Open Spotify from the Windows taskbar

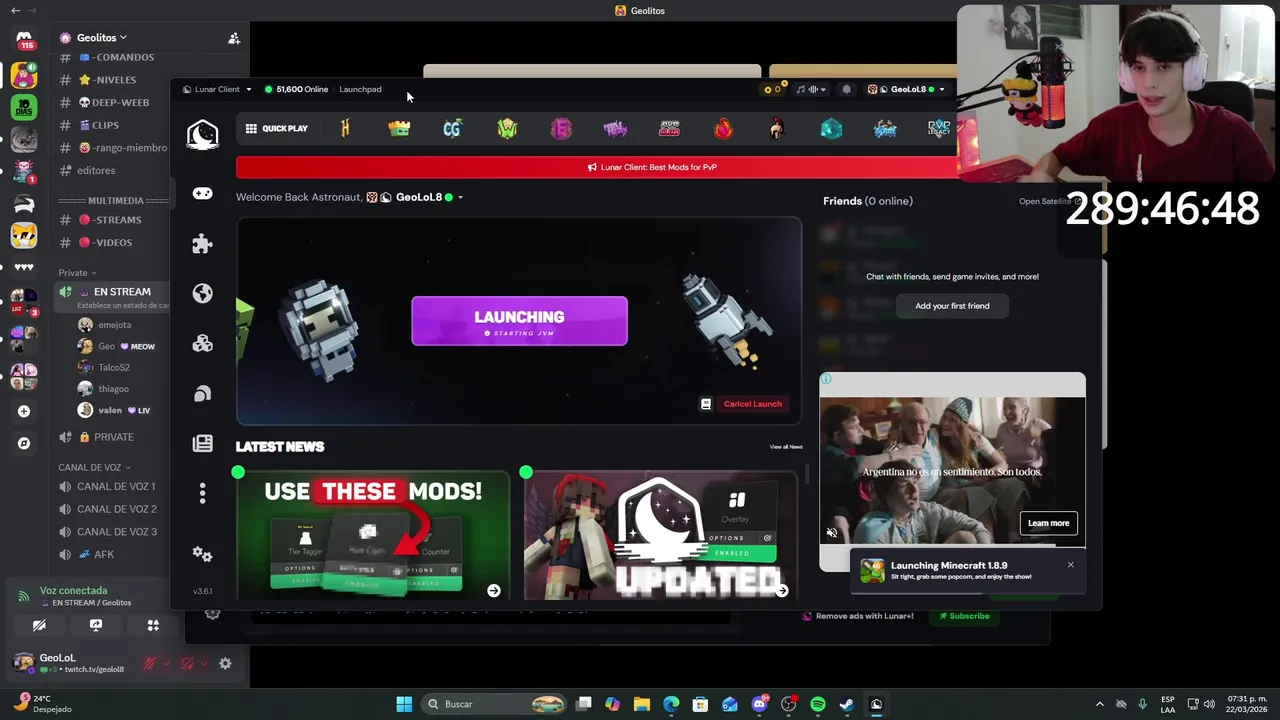coord(817,704)
